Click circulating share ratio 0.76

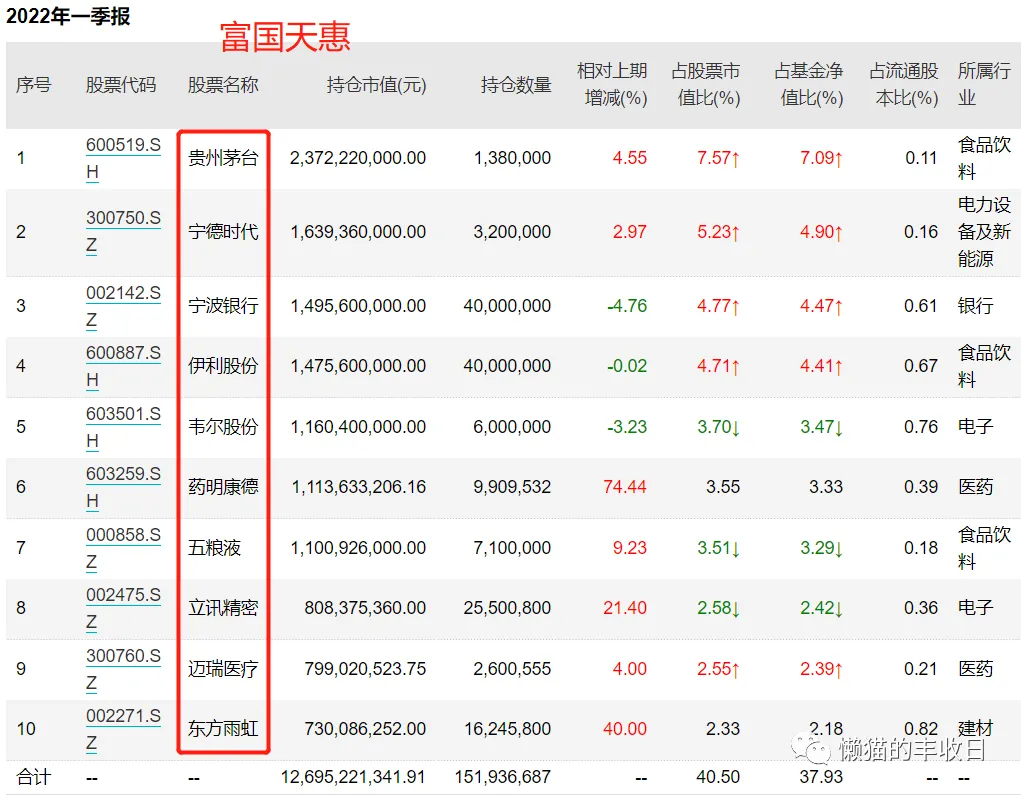pyautogui.click(x=921, y=427)
